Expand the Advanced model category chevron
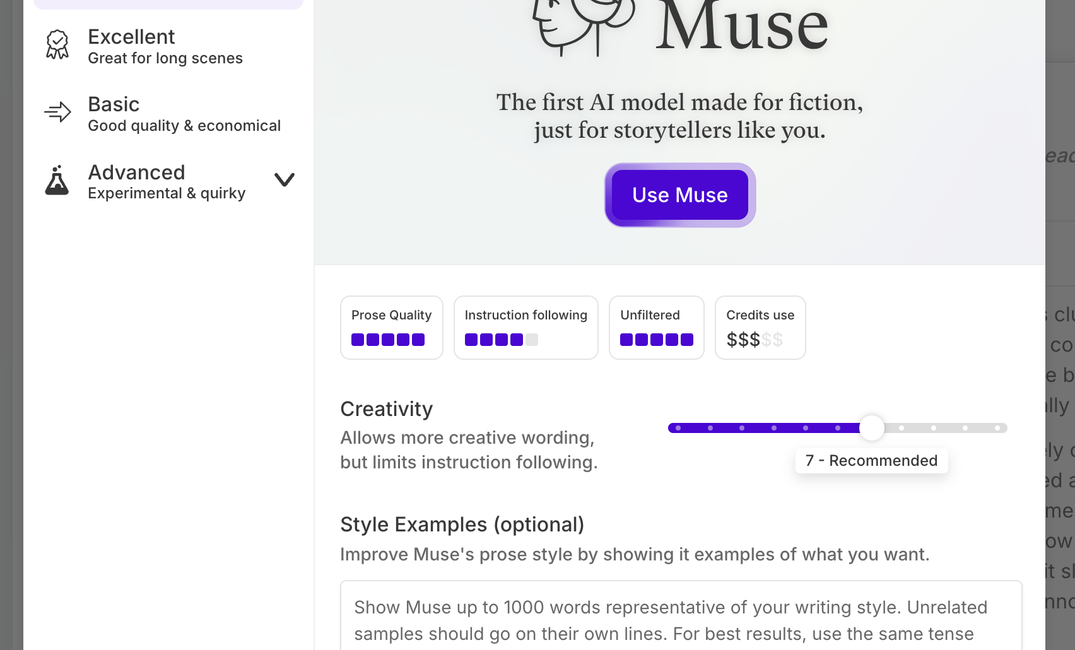 (284, 180)
